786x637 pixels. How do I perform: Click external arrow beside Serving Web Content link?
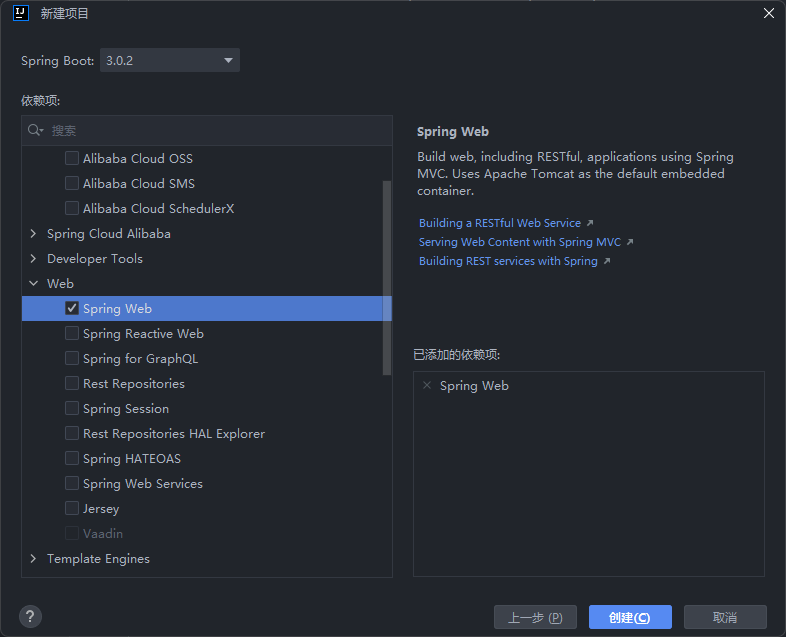[x=630, y=242]
